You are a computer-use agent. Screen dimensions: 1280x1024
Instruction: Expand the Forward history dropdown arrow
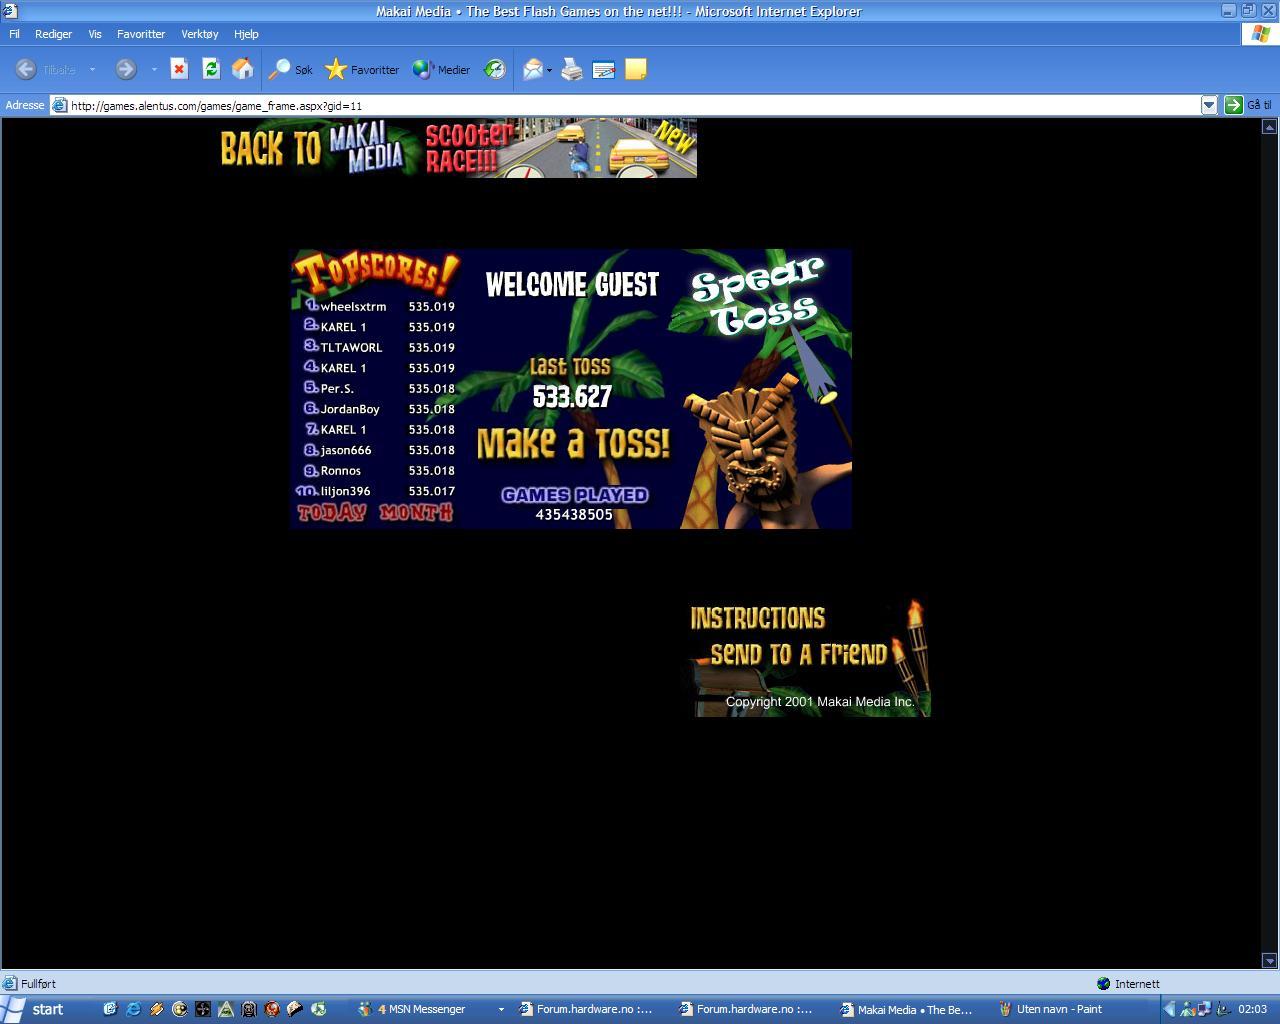tap(154, 69)
